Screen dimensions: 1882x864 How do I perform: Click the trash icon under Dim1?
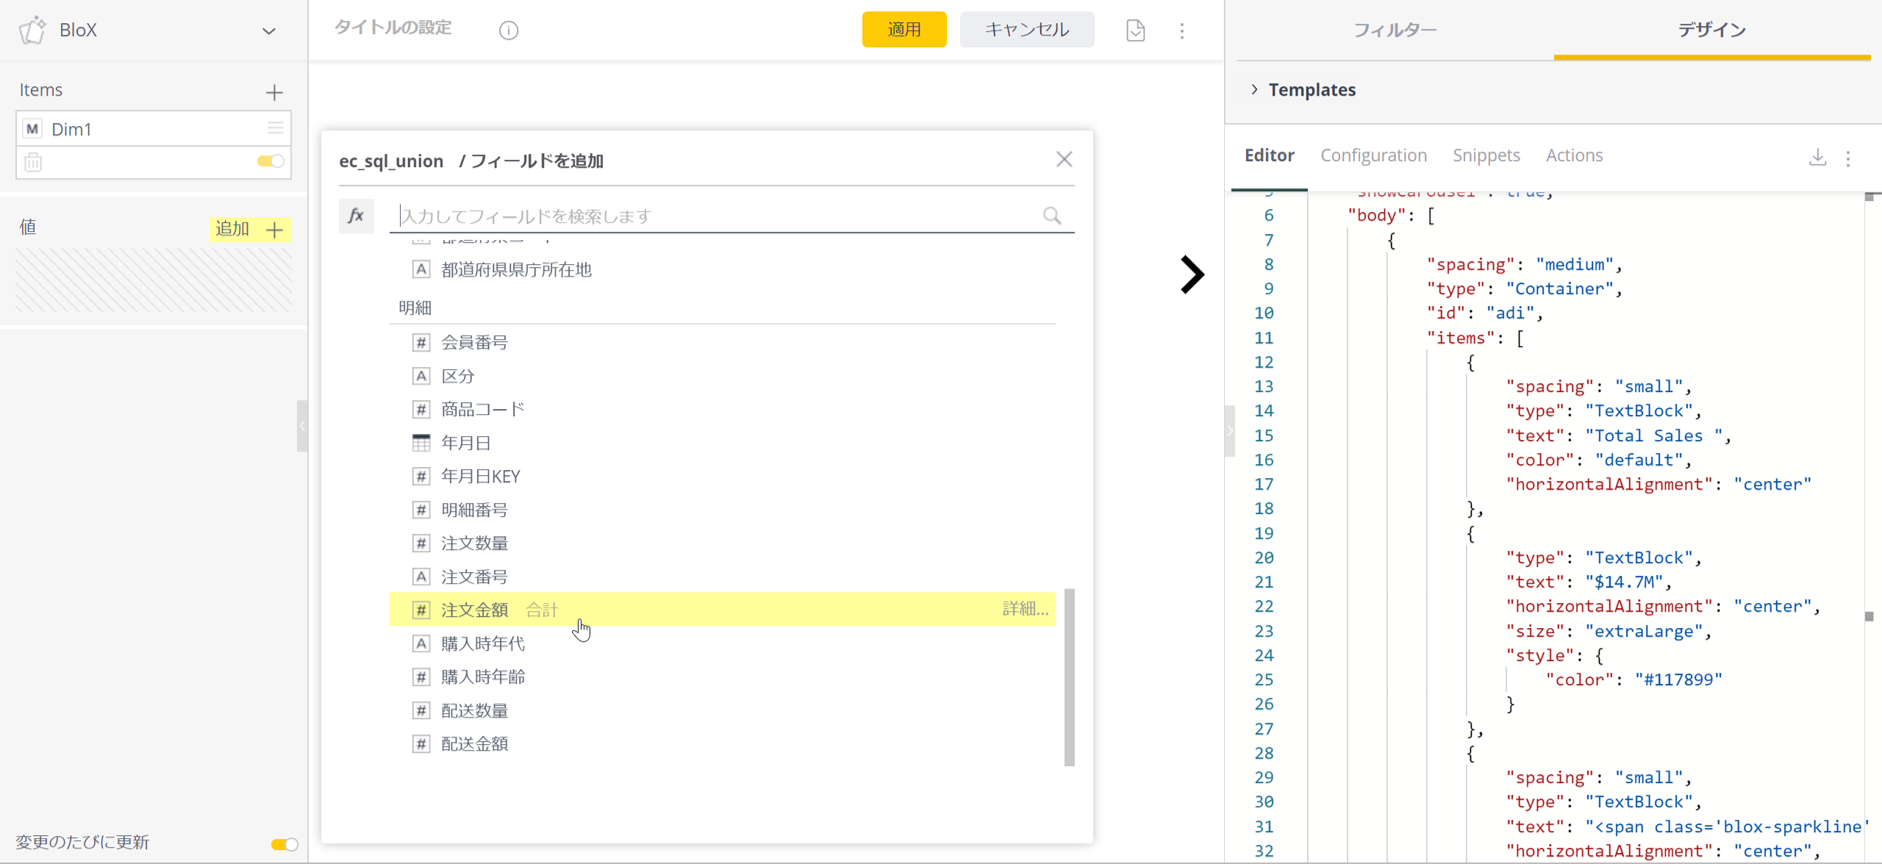pyautogui.click(x=33, y=162)
